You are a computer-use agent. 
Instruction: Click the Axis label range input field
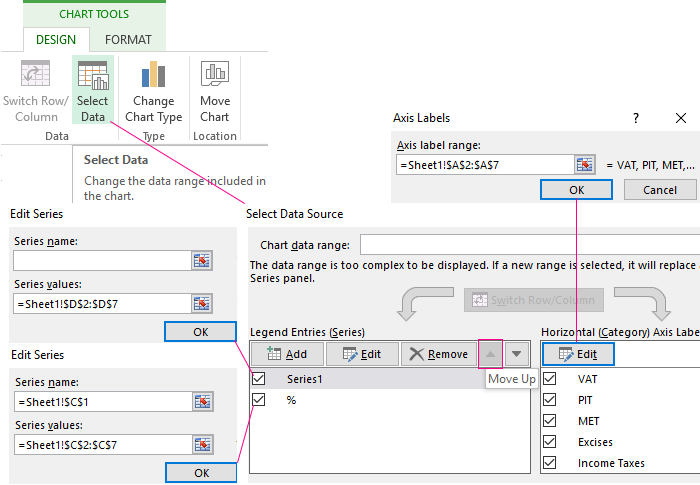[485, 165]
